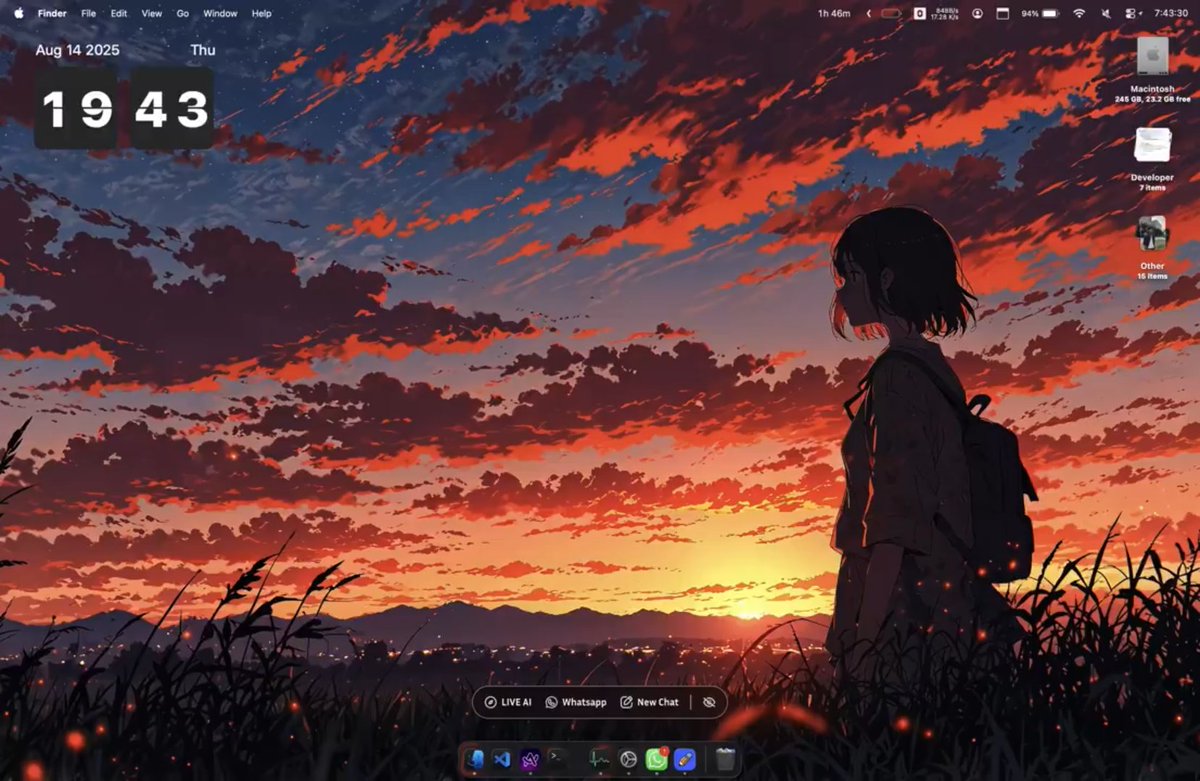This screenshot has height=781, width=1200.
Task: Click the 7:43:30 clock in menu bar
Action: tap(1170, 14)
